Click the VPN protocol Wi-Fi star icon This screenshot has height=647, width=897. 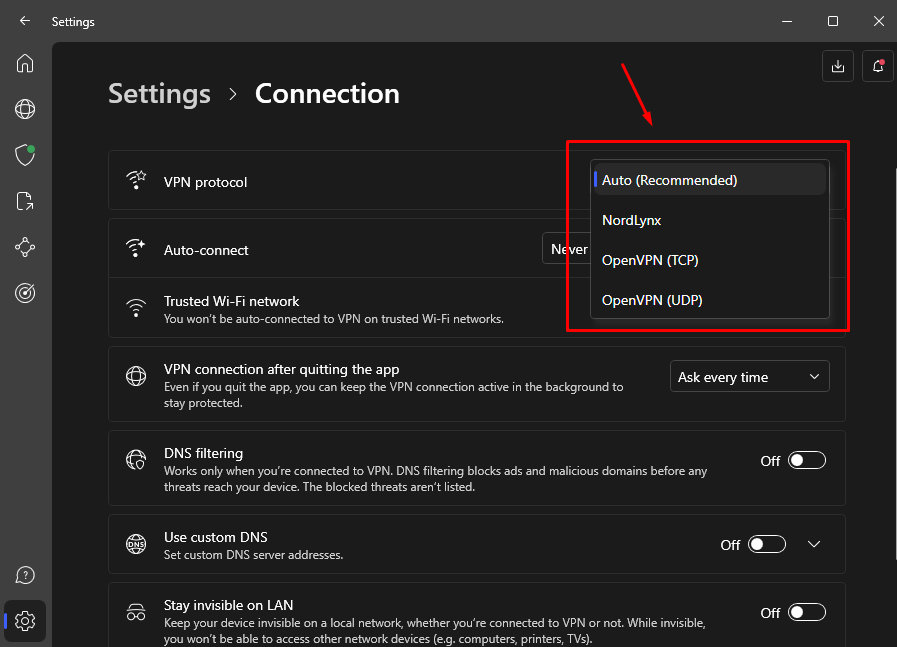(x=136, y=180)
